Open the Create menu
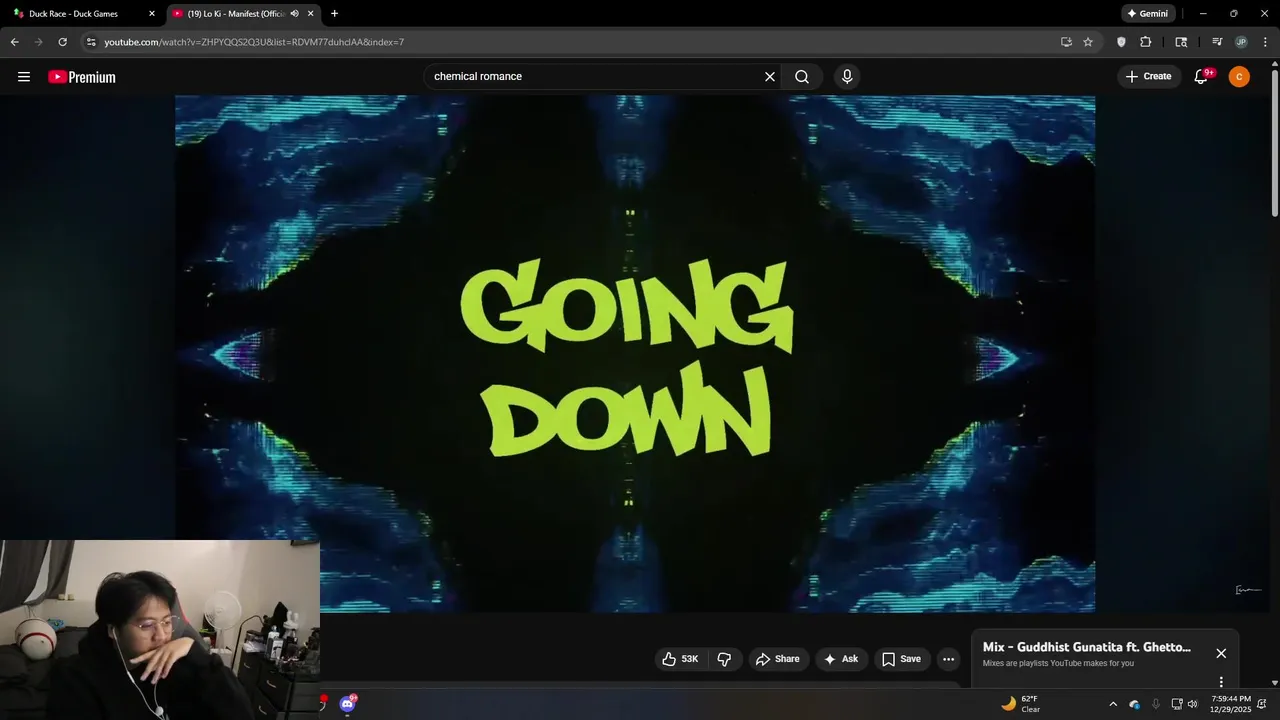Screen dimensions: 1280x720 click(1148, 77)
